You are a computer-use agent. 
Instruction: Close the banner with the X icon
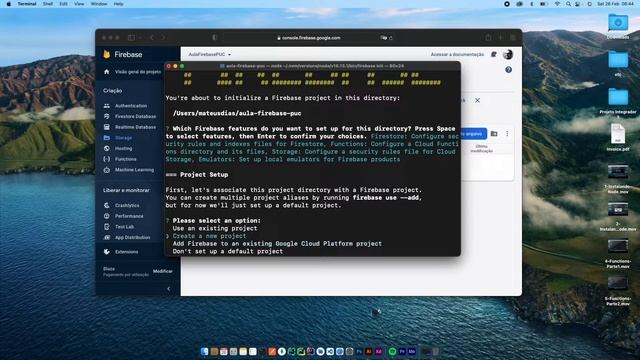pos(477,100)
